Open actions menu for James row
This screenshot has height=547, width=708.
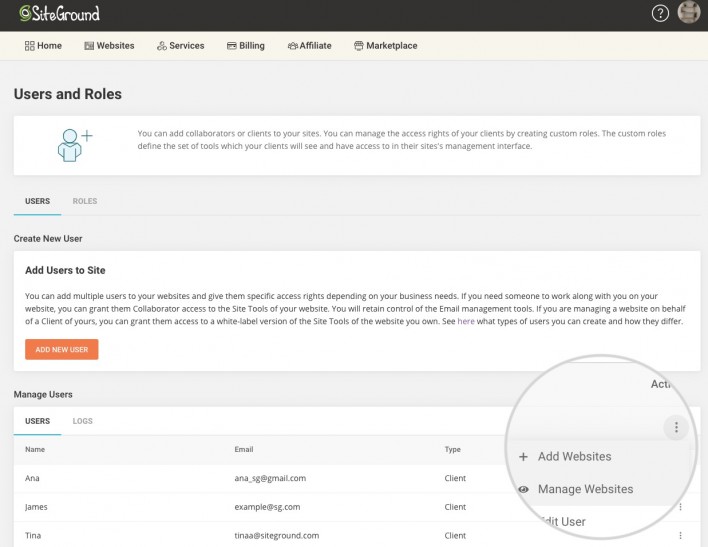[680, 507]
